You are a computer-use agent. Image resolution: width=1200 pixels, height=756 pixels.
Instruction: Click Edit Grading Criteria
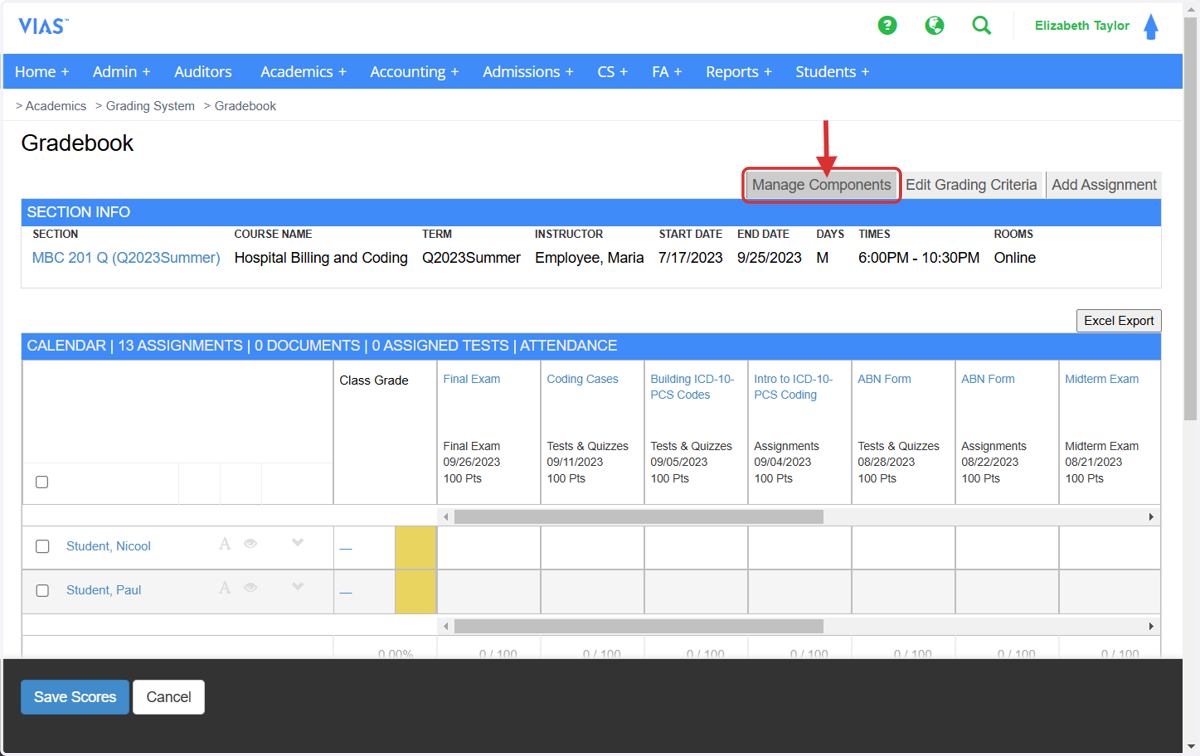(x=971, y=185)
